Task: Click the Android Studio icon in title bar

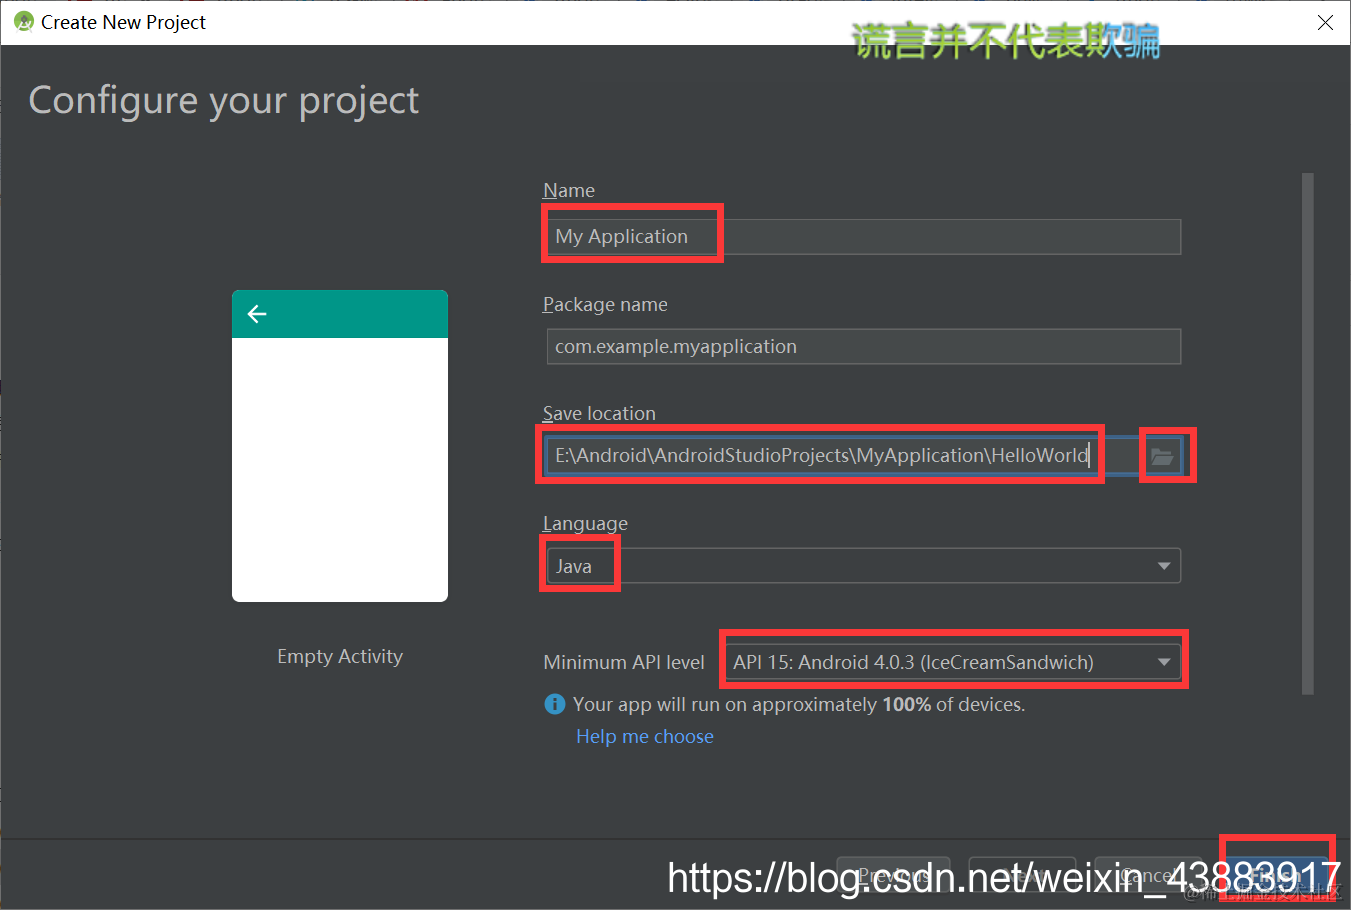Action: click(x=24, y=22)
